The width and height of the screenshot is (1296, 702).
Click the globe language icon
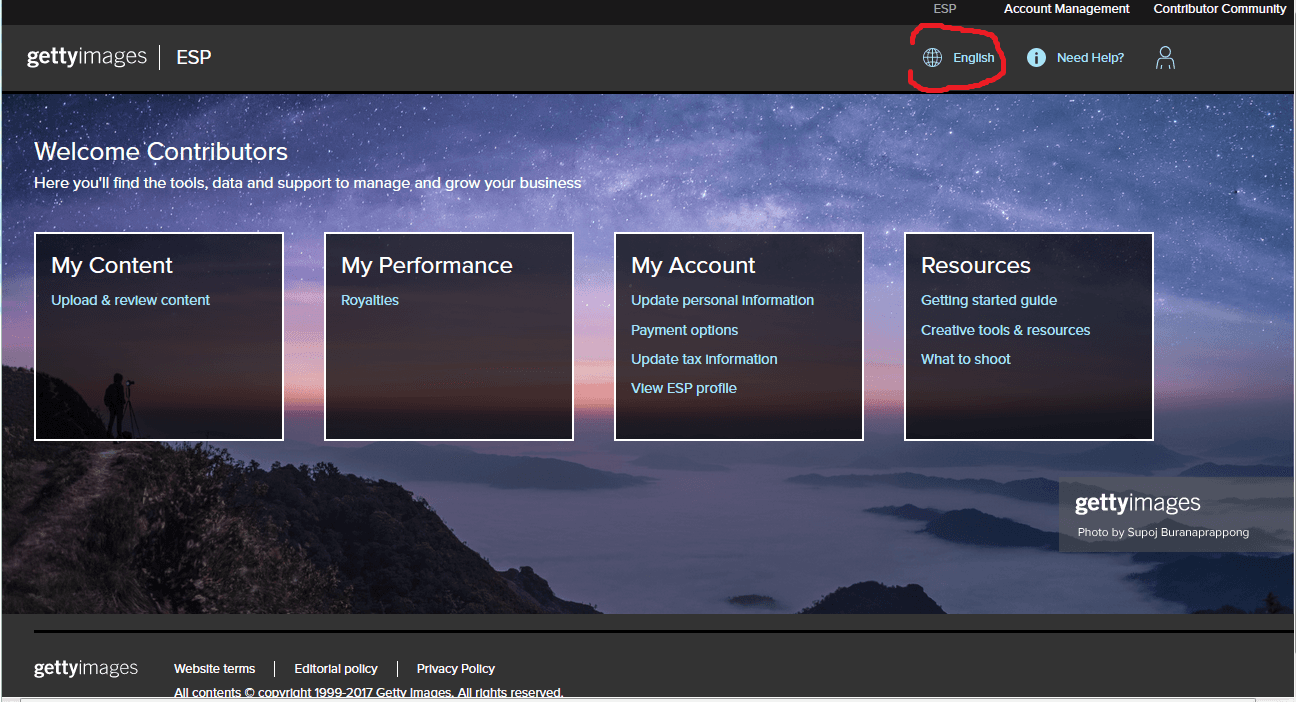[x=932, y=58]
